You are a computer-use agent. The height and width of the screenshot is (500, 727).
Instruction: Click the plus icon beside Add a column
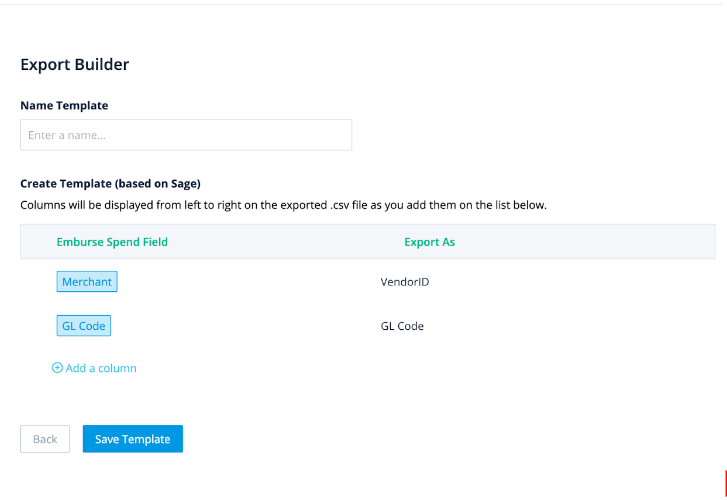tap(57, 368)
